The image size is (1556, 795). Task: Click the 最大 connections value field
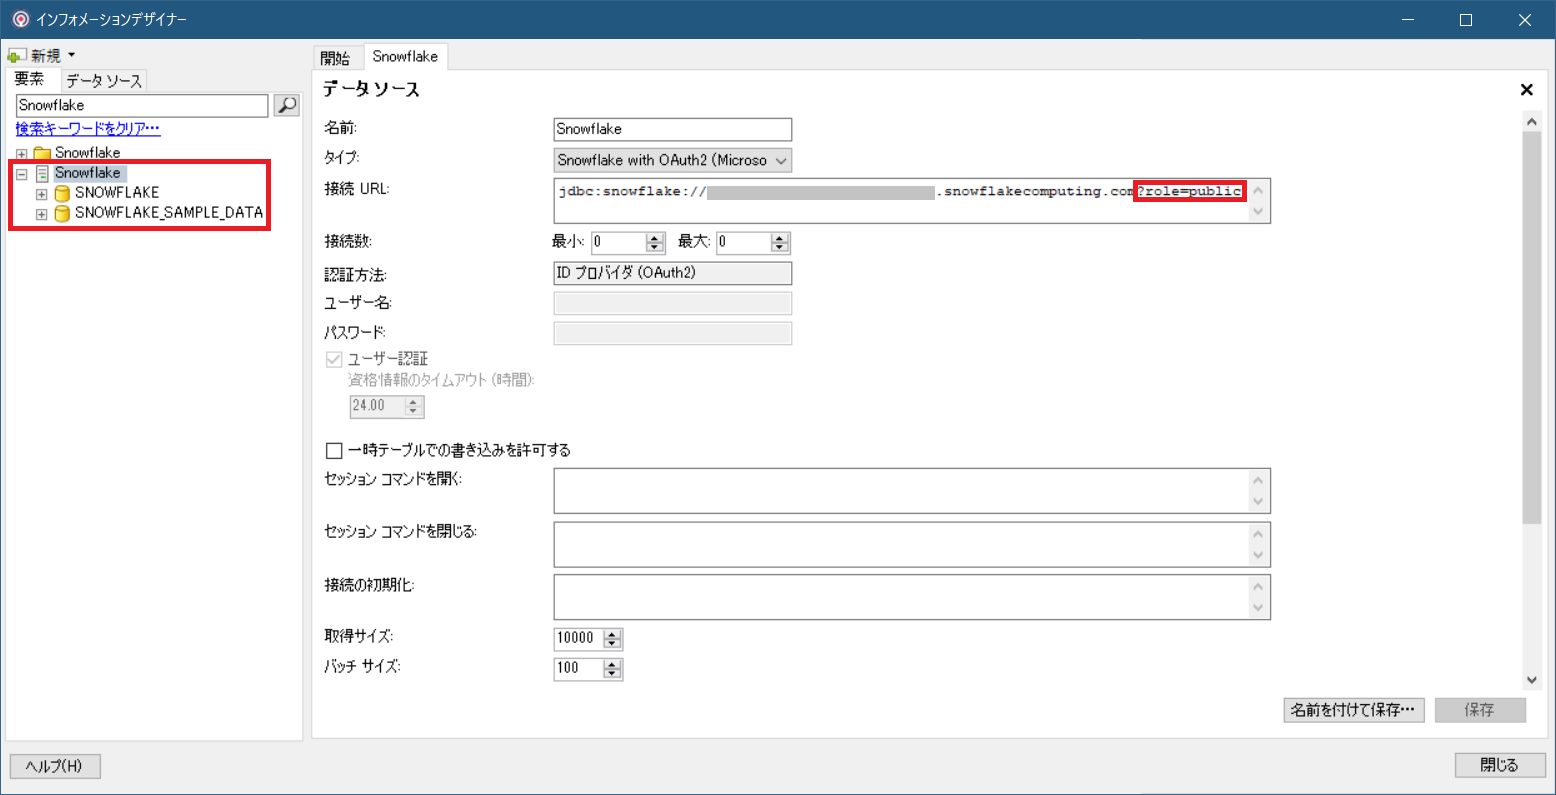click(744, 242)
